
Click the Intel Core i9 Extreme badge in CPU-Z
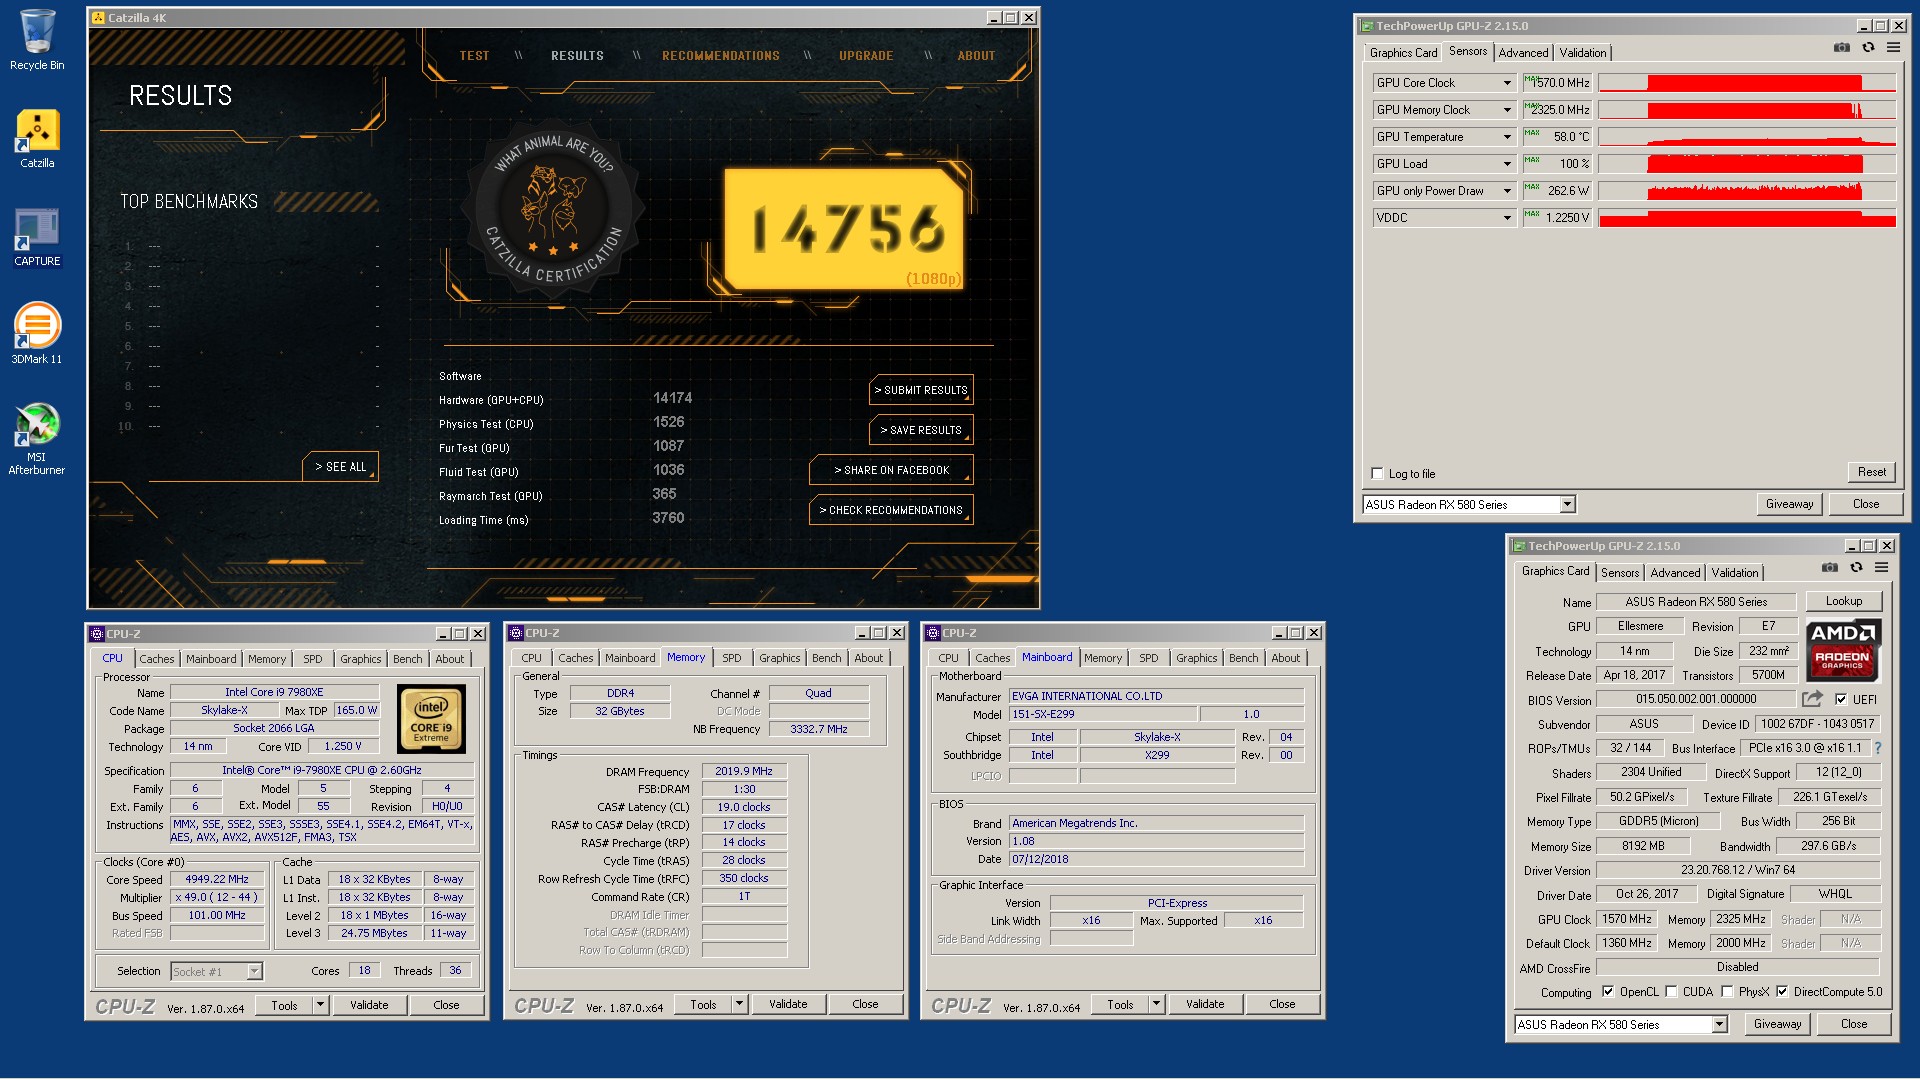(x=431, y=719)
